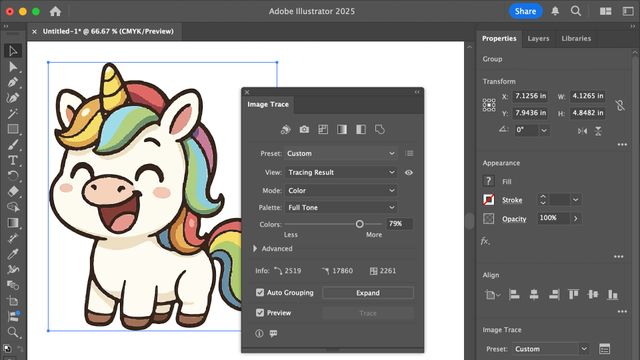
Task: Open the Opacity options link
Action: pos(514,219)
